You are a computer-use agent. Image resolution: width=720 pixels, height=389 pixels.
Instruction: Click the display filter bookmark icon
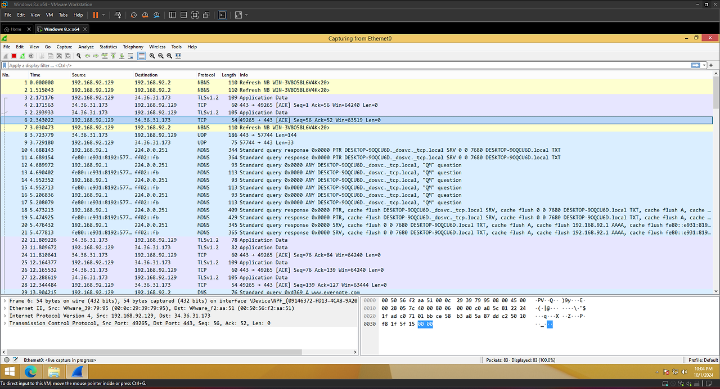pyautogui.click(x=5, y=66)
